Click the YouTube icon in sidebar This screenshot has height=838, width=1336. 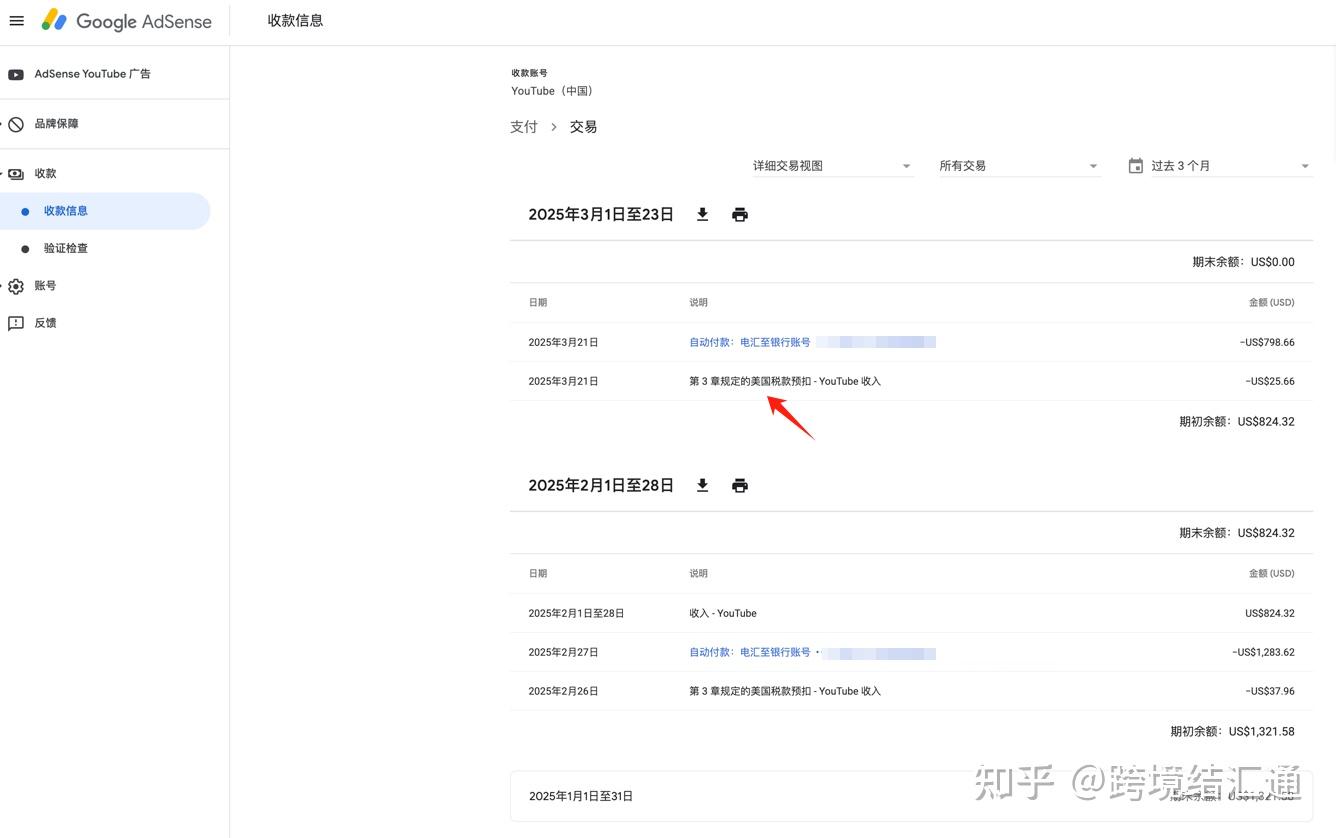click(x=16, y=74)
